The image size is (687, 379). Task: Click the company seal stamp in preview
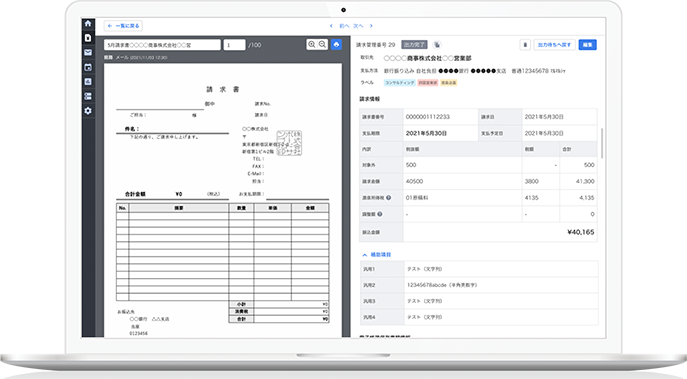coord(289,143)
